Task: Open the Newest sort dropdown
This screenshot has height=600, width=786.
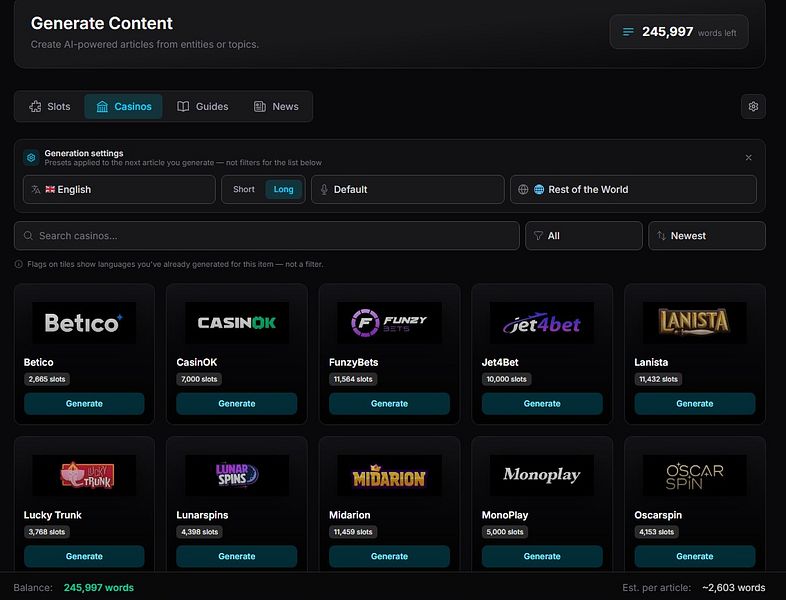Action: (707, 236)
